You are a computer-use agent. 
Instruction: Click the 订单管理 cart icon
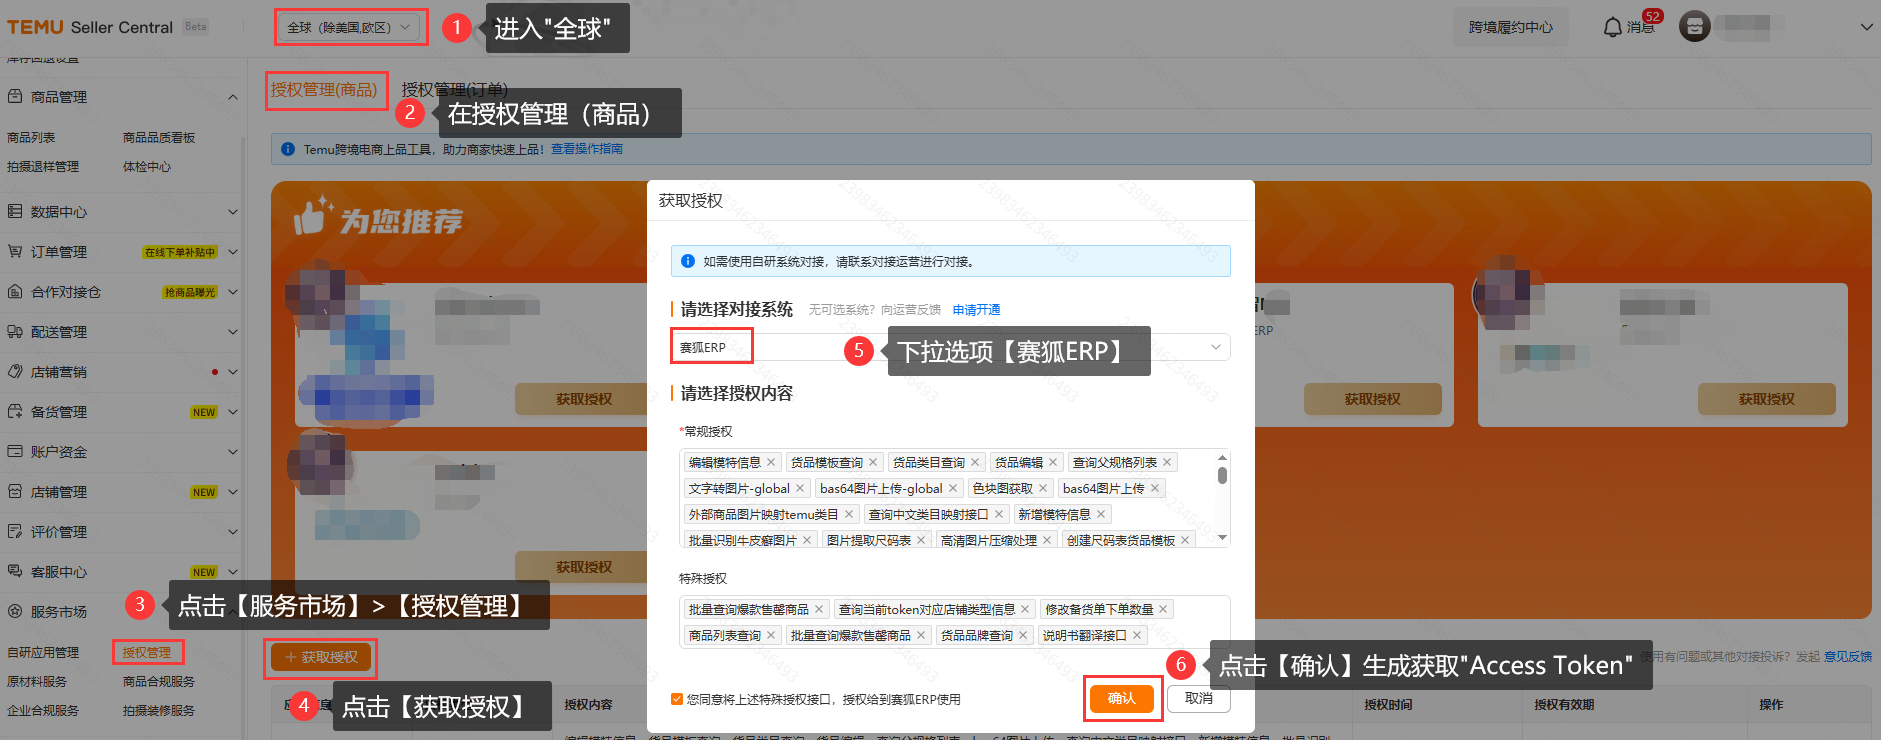tap(15, 252)
